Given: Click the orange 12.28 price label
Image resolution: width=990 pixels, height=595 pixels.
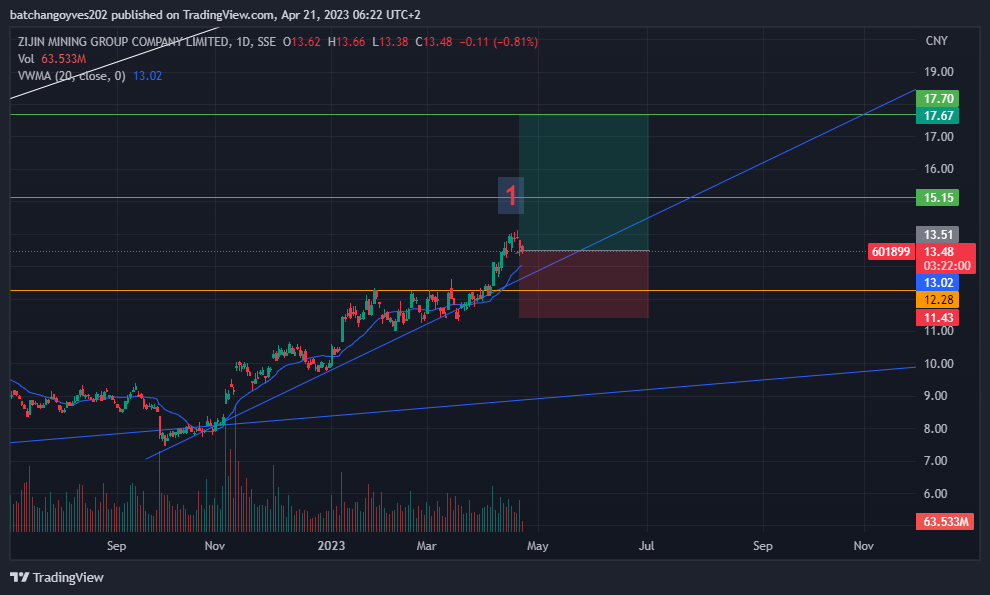Looking at the screenshot, I should tap(938, 300).
